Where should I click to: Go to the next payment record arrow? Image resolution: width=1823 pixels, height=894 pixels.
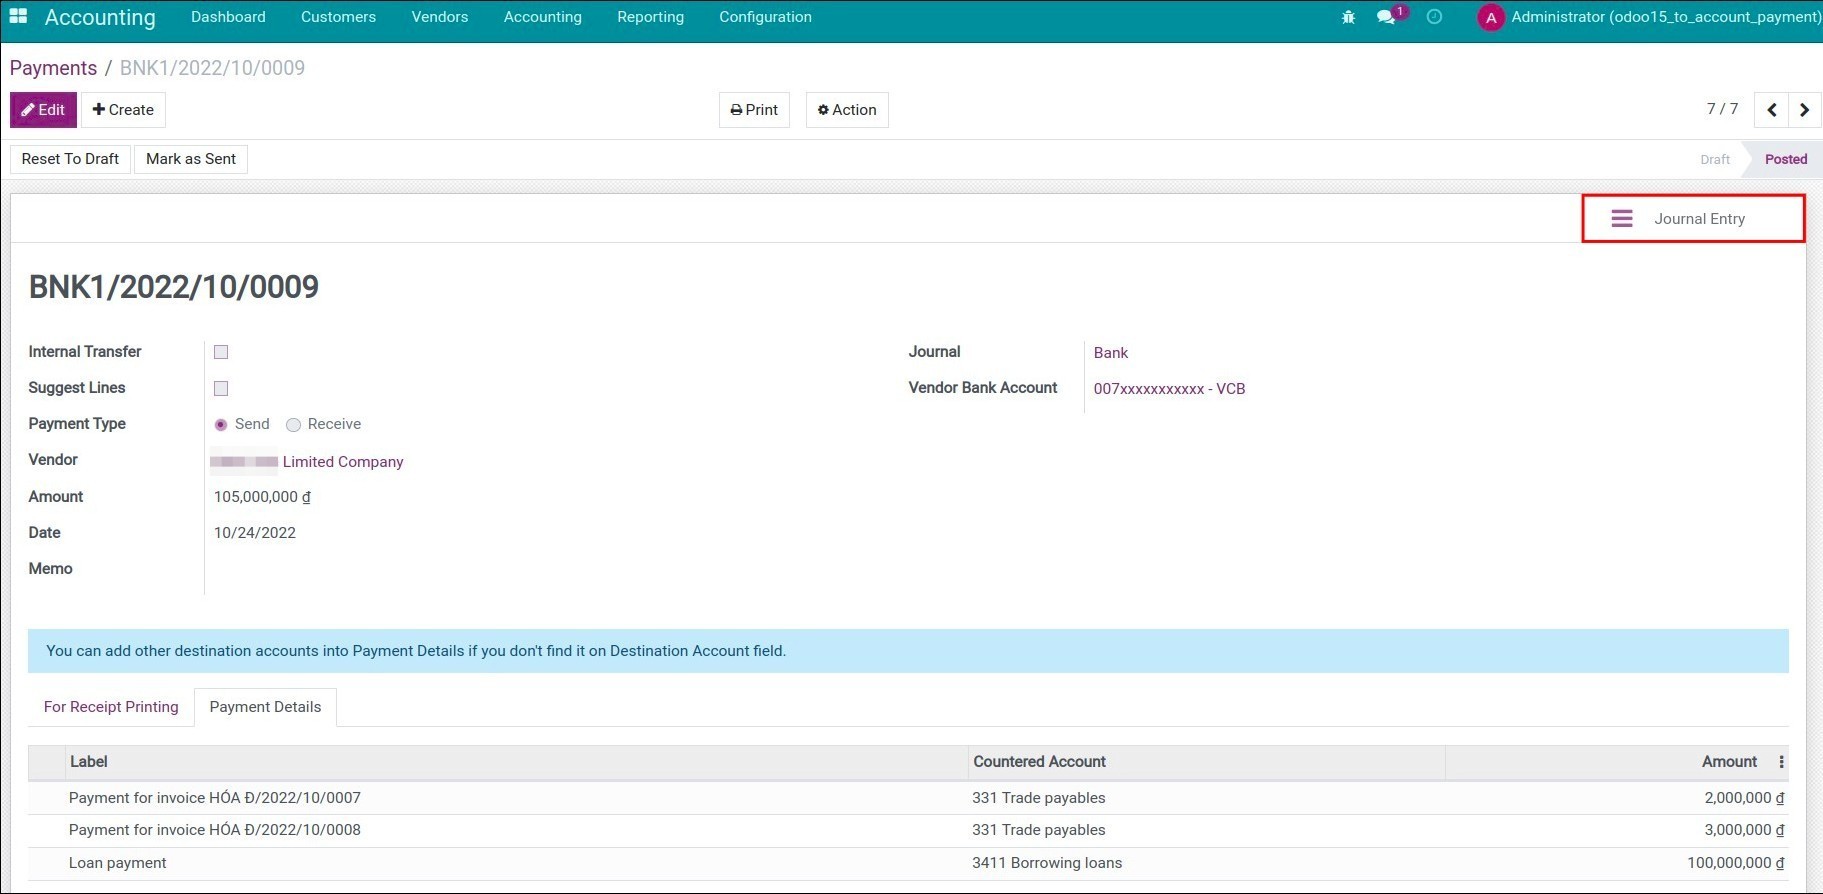pos(1804,110)
